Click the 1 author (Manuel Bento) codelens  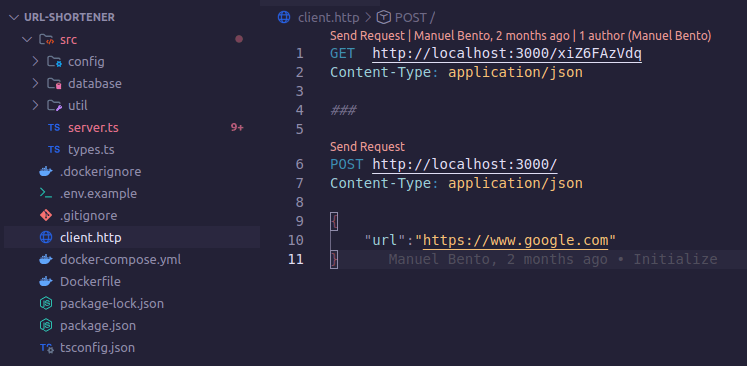coord(645,36)
